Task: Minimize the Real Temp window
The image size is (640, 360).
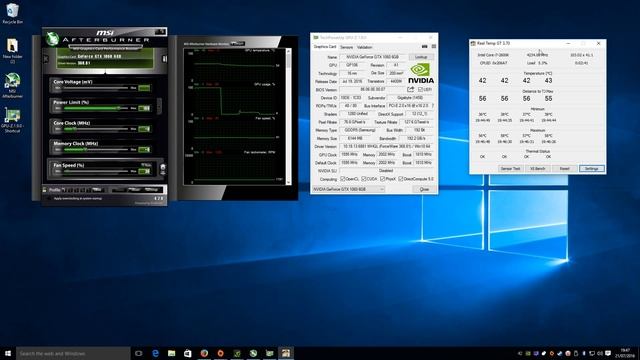Action: pyautogui.click(x=568, y=43)
